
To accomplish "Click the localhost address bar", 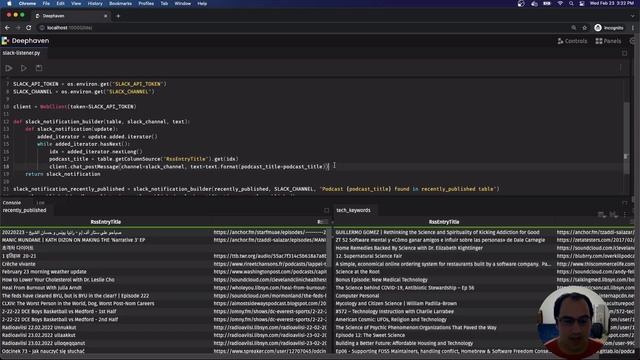I will 302,28.
